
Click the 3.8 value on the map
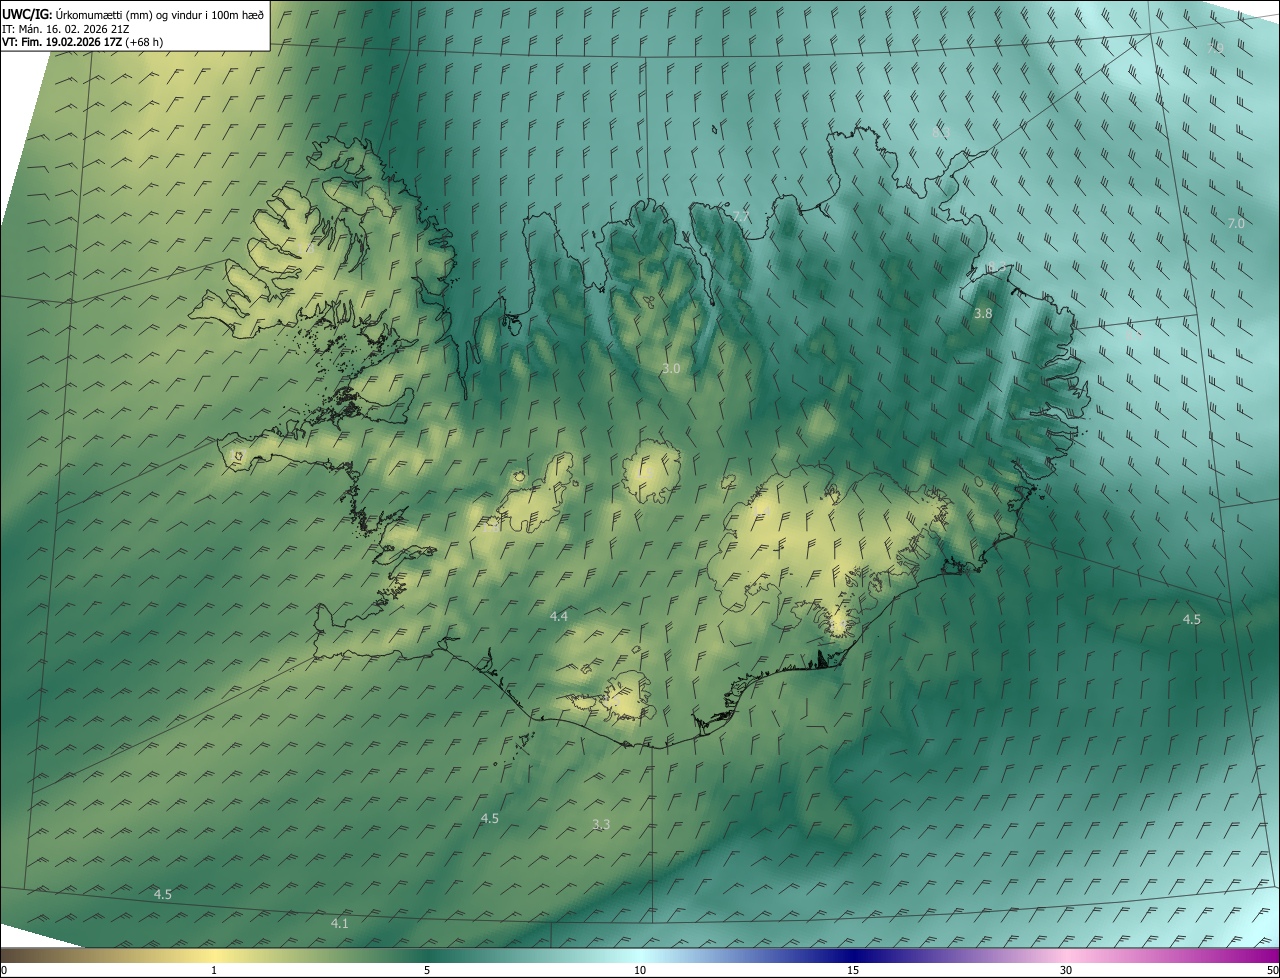983,314
